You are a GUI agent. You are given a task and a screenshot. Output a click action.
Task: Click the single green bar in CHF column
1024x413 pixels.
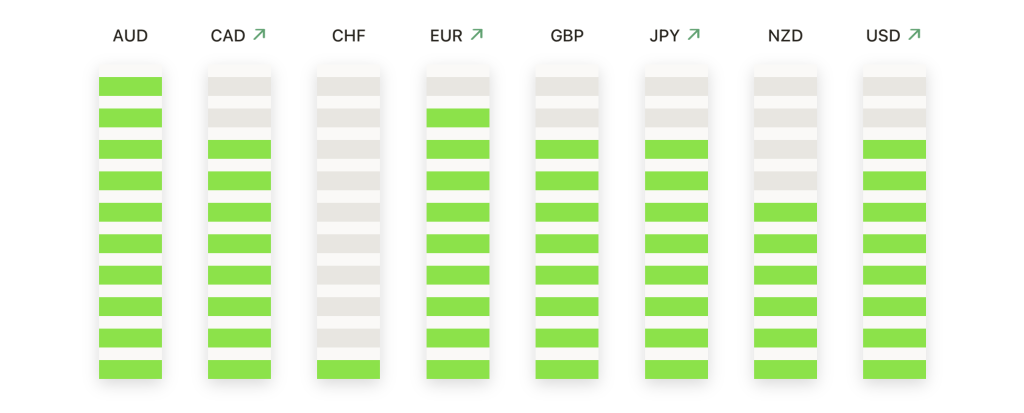pyautogui.click(x=349, y=369)
